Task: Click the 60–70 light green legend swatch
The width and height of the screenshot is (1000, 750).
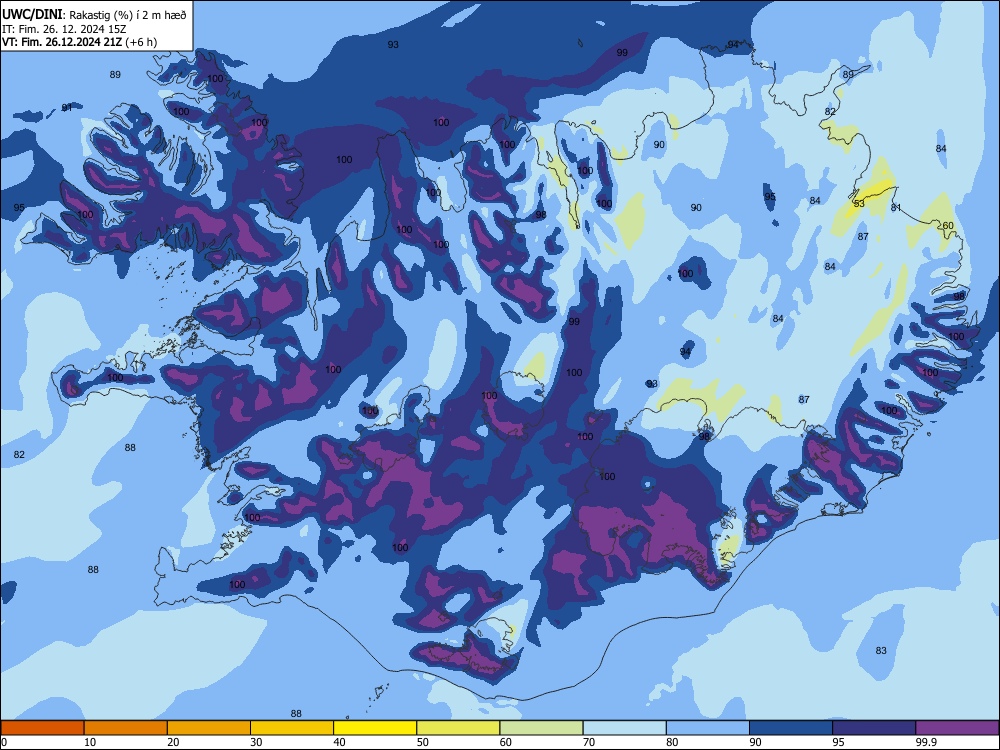Action: tap(541, 728)
